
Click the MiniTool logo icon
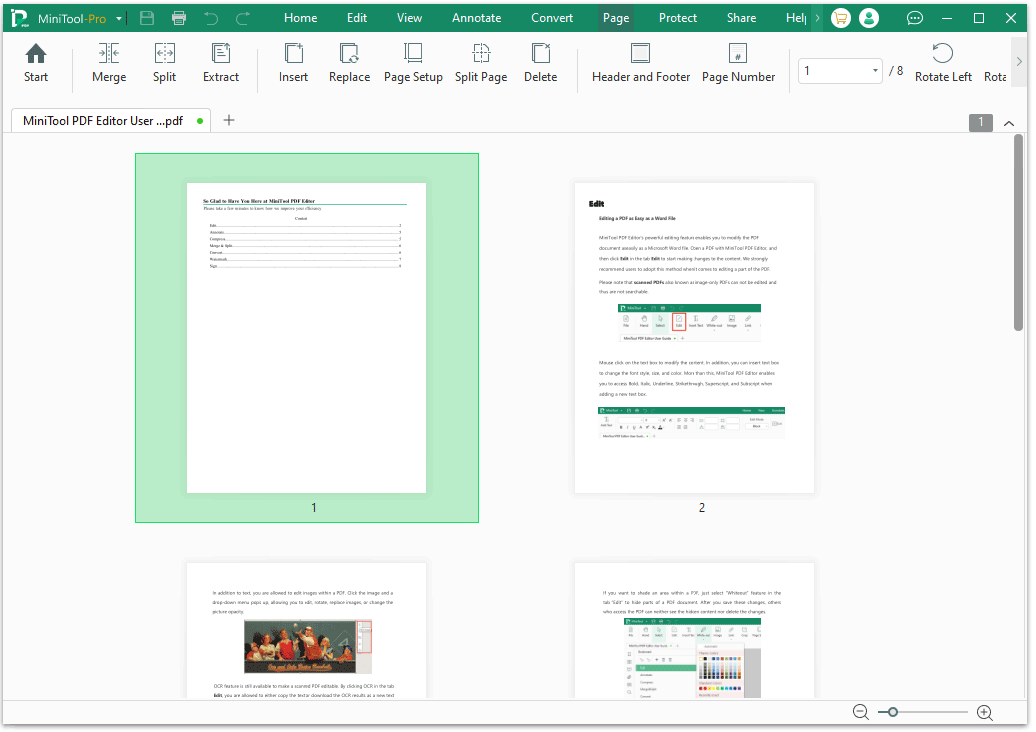coord(20,18)
